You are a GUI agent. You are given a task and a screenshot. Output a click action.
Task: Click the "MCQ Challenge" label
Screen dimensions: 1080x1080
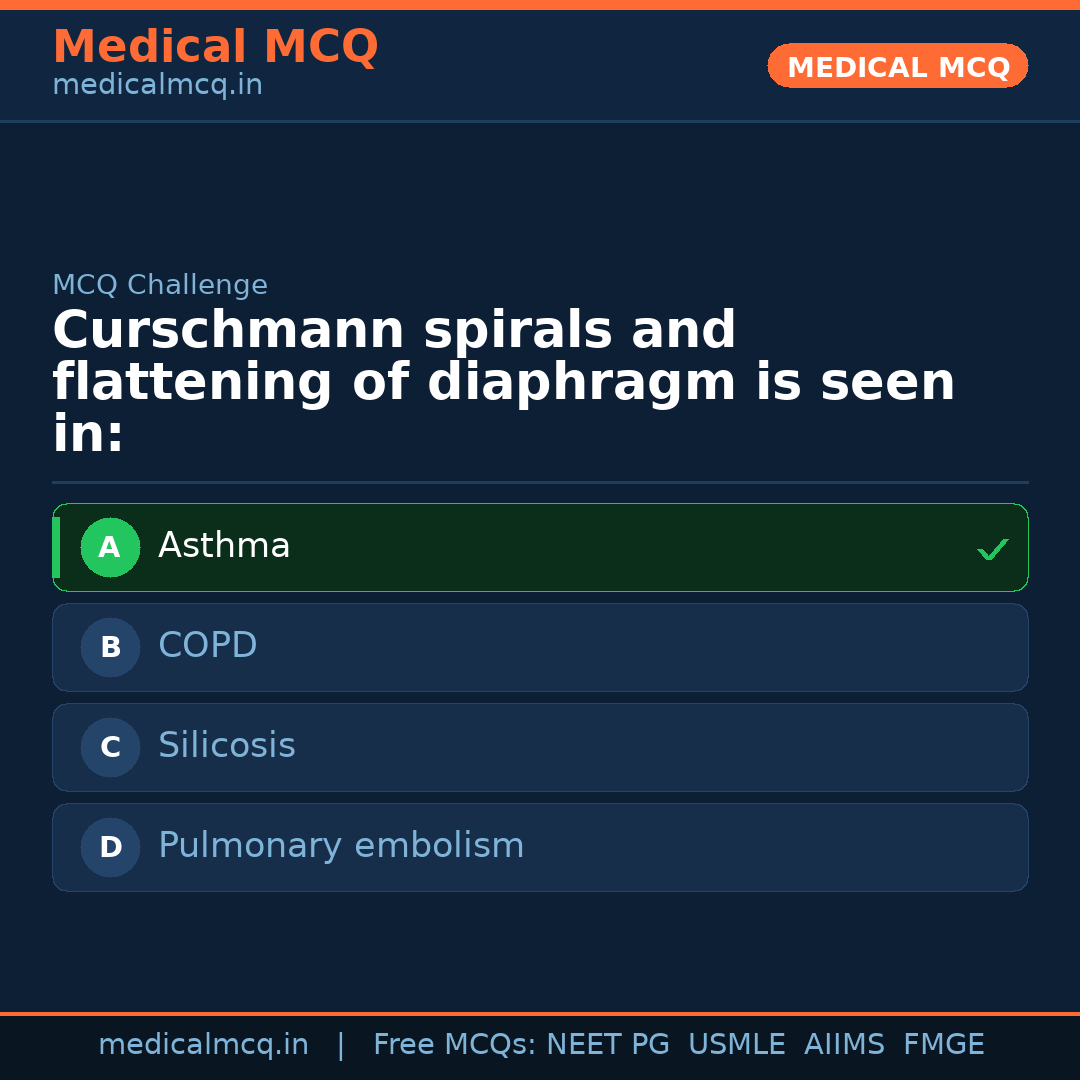pyautogui.click(x=160, y=286)
